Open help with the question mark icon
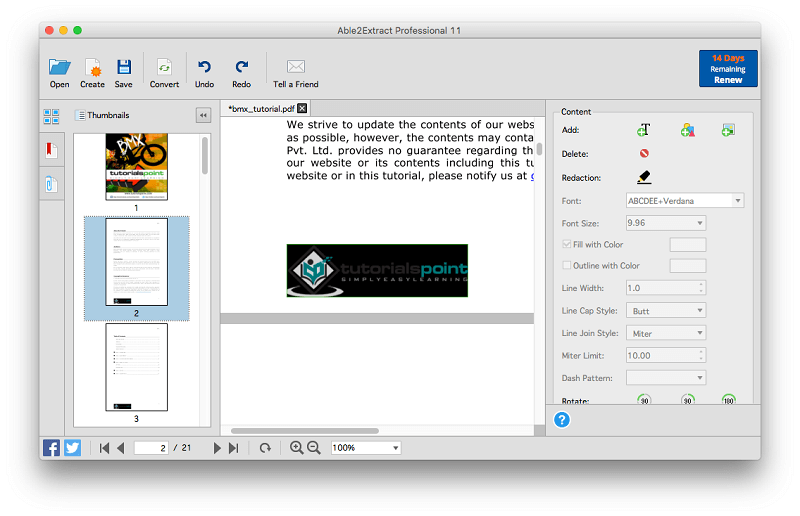 coord(562,420)
